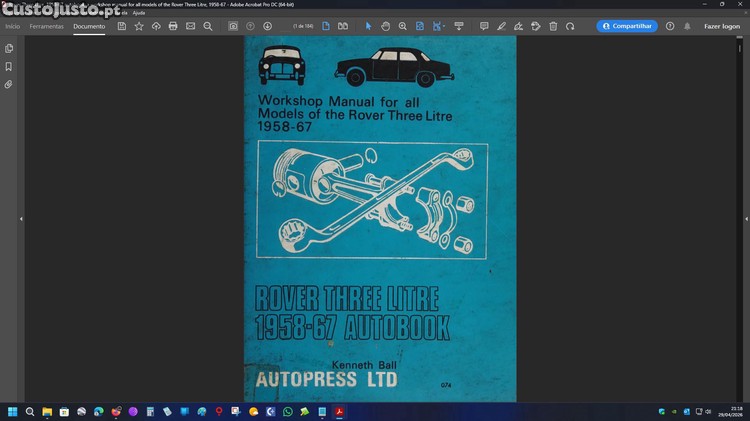The width and height of the screenshot is (750, 421).
Task: Expand the right tools pane arrow
Action: (x=743, y=218)
